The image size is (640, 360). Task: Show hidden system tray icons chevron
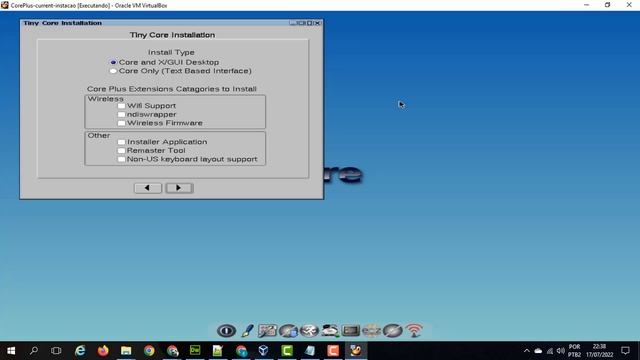[527, 351]
